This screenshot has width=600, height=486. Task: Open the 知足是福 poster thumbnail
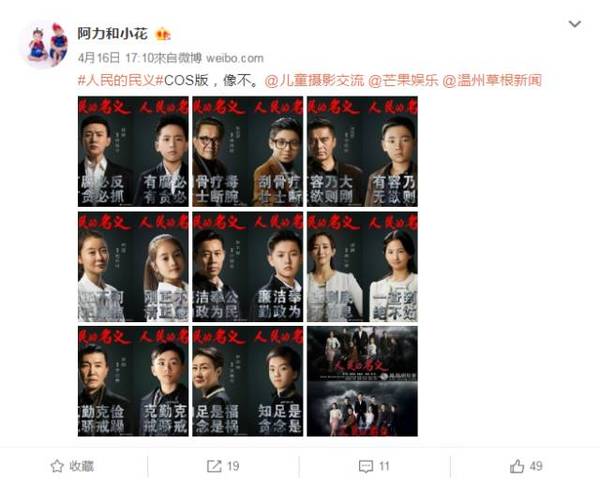(248, 381)
